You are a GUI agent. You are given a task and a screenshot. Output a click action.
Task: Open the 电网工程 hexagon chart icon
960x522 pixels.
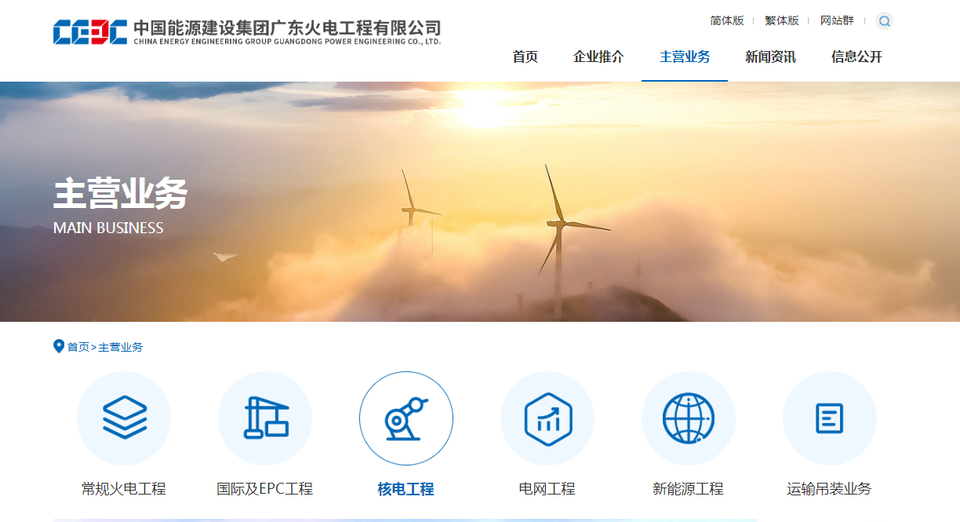[x=547, y=419]
